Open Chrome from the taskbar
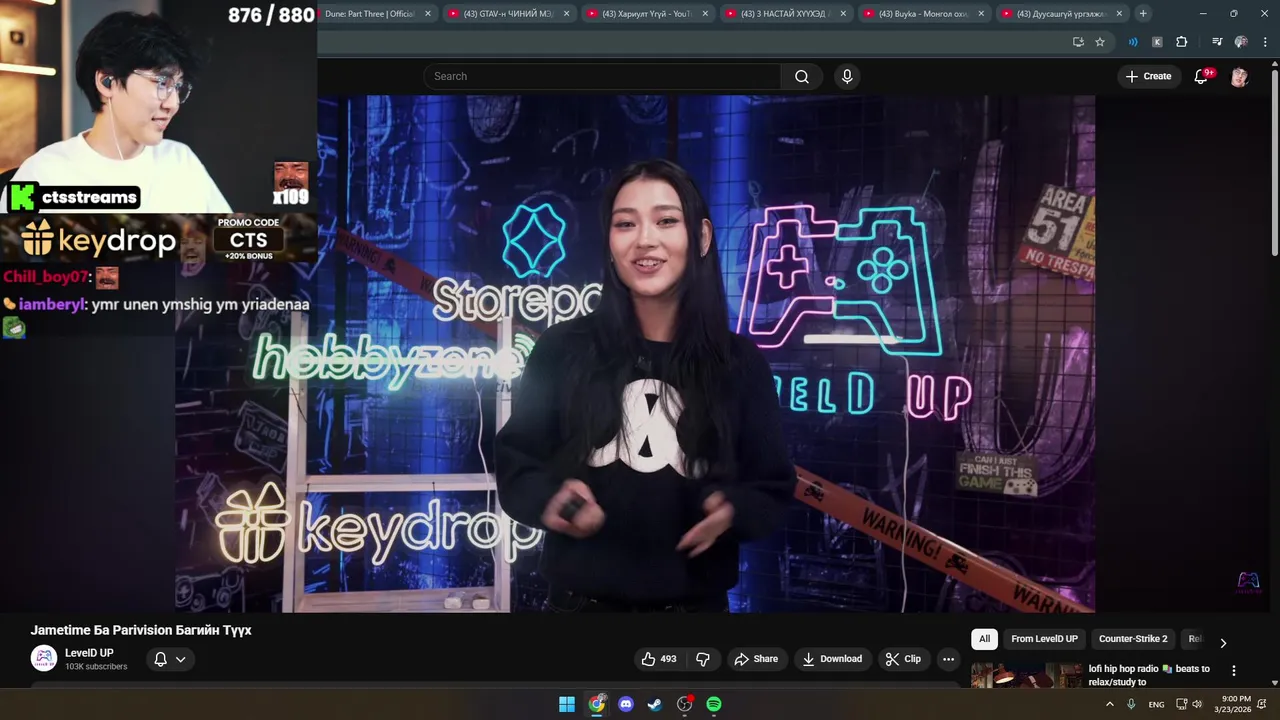The width and height of the screenshot is (1280, 720). [x=597, y=704]
